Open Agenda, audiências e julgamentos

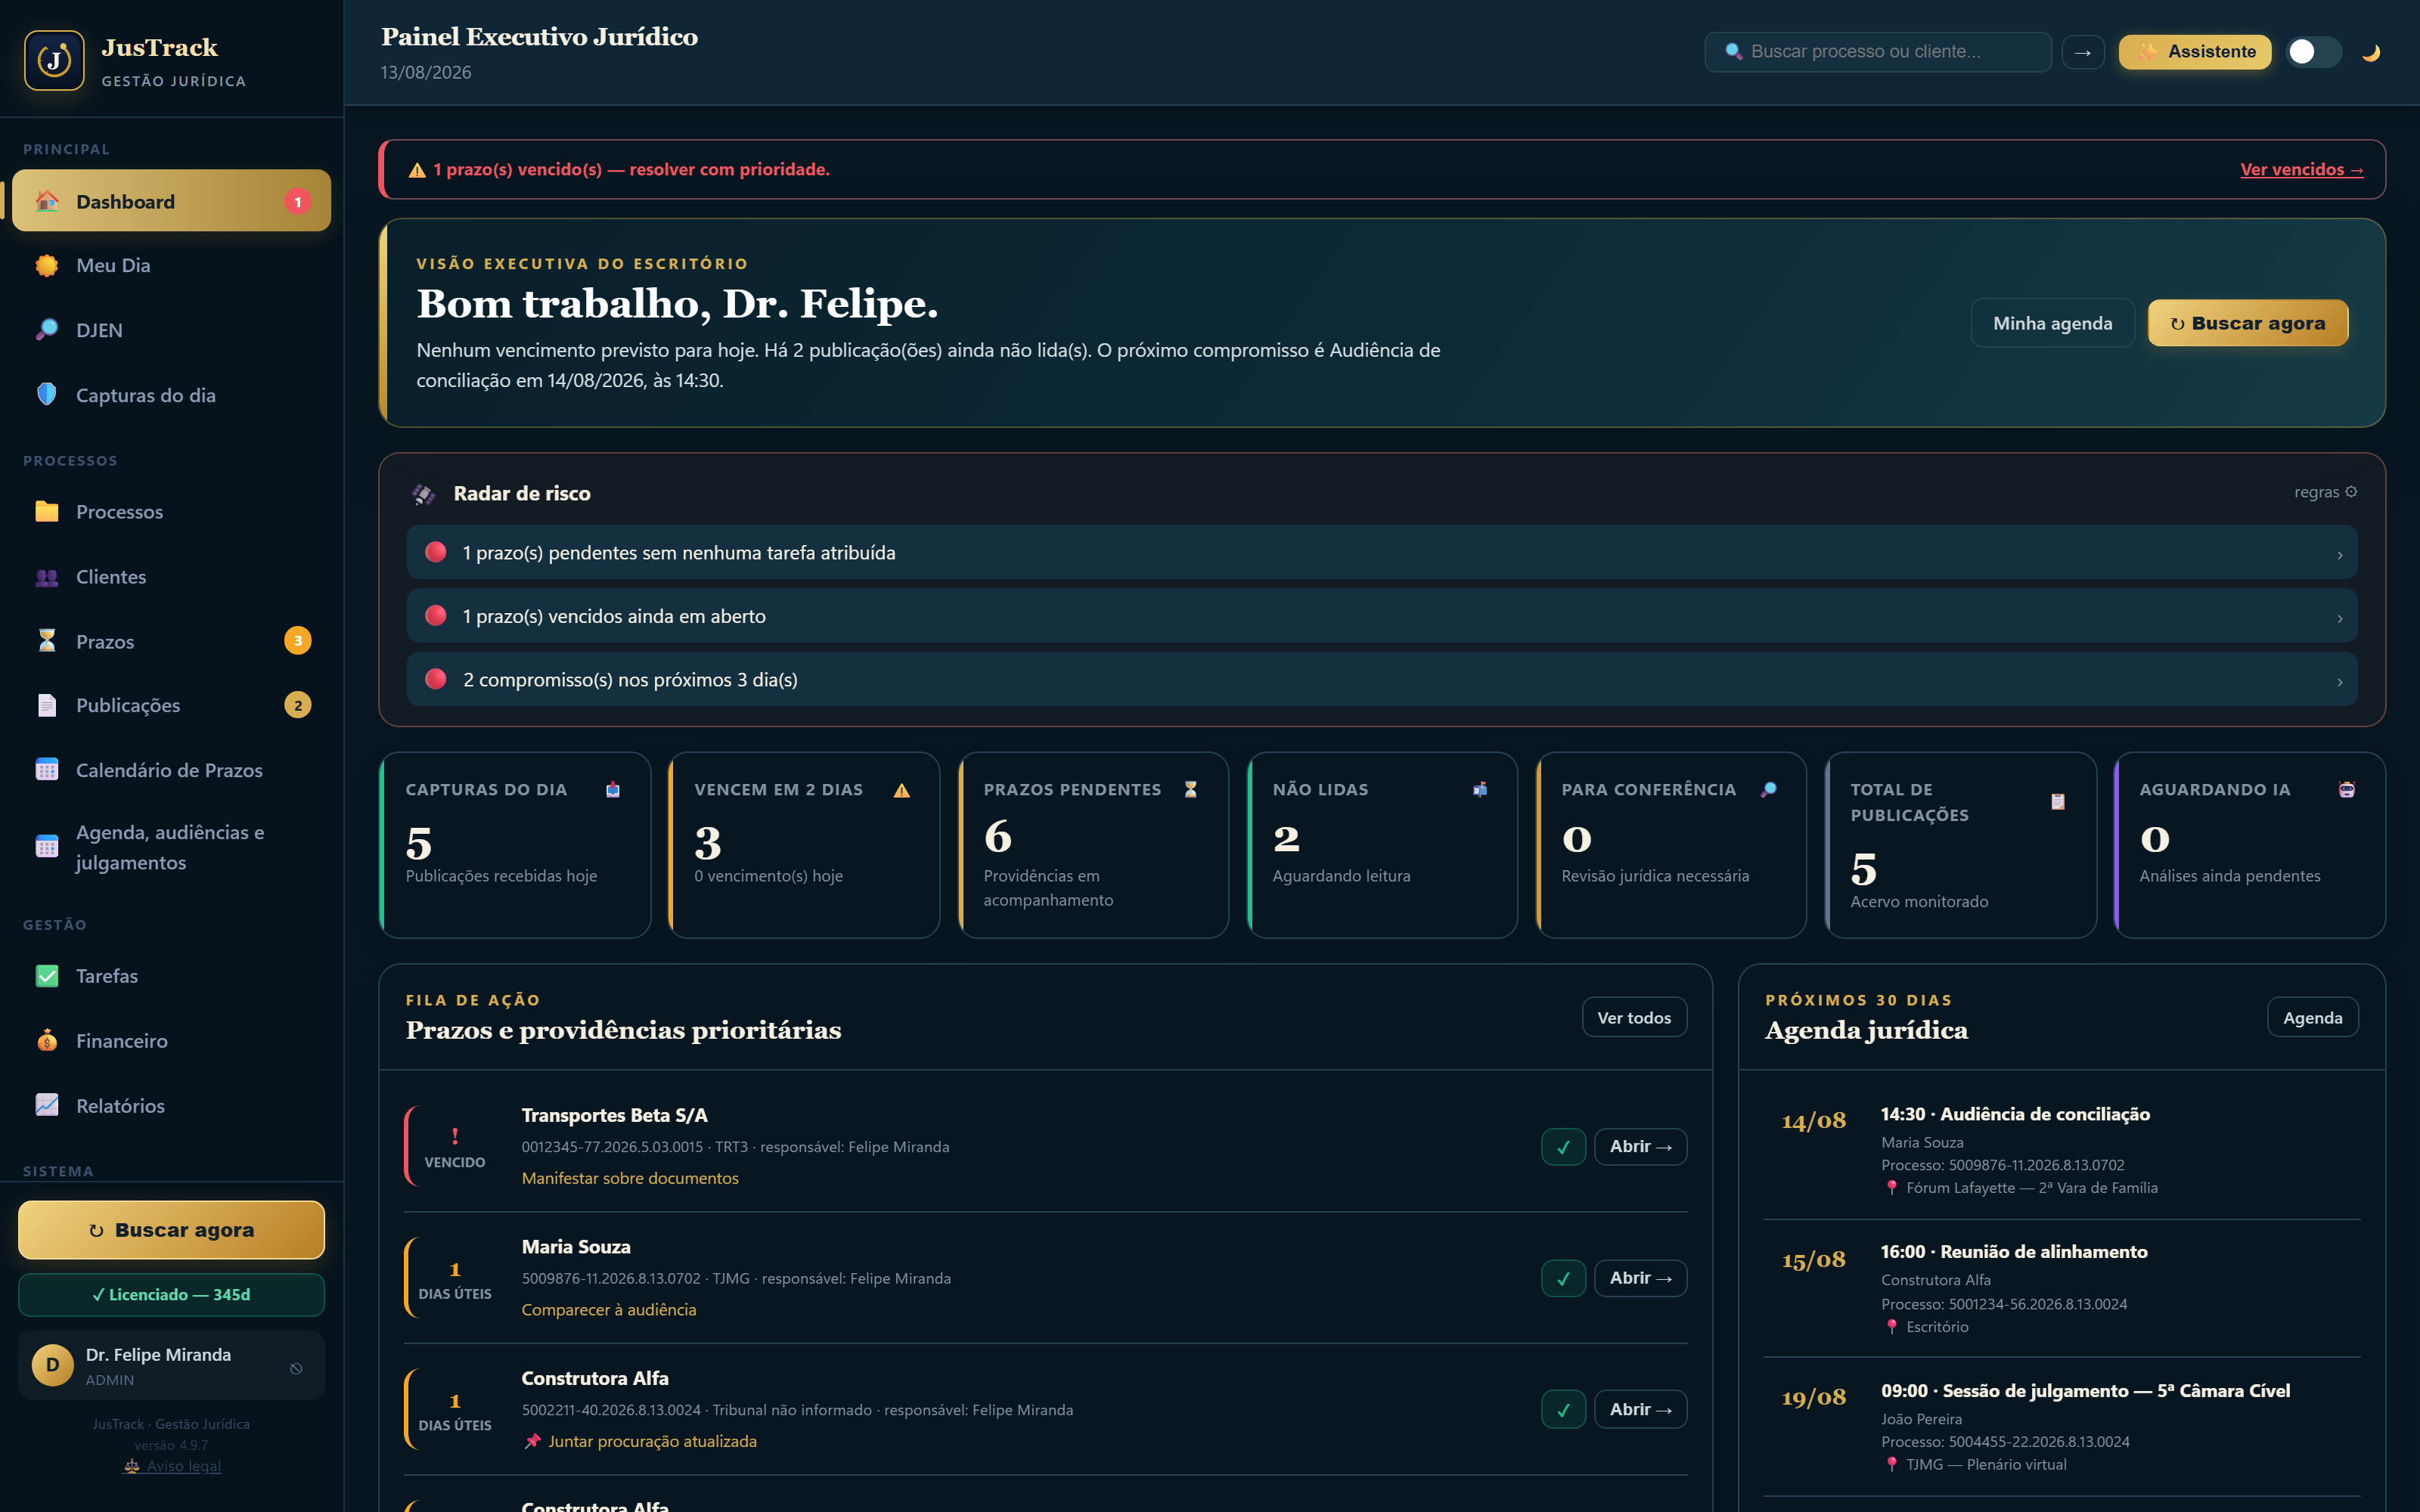[172, 847]
